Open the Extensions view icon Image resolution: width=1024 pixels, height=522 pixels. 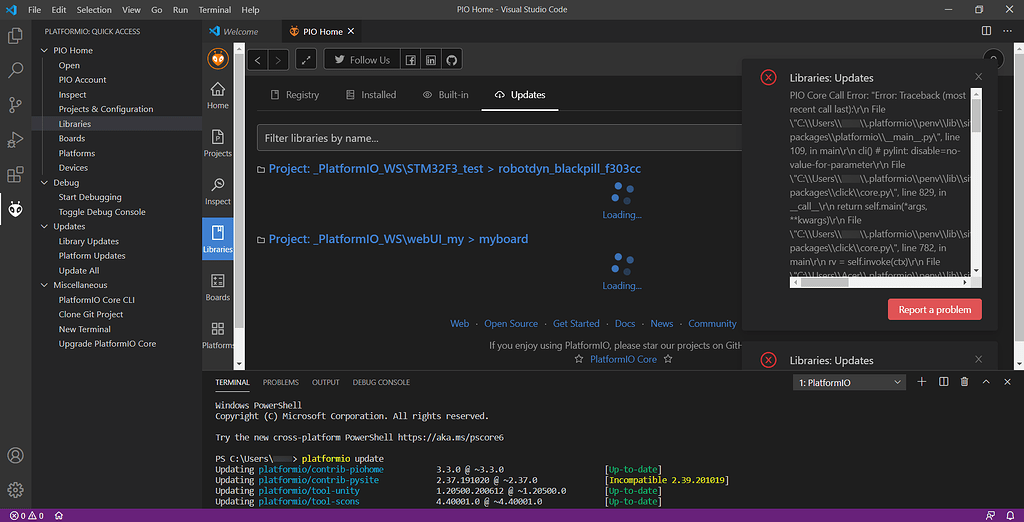16,174
